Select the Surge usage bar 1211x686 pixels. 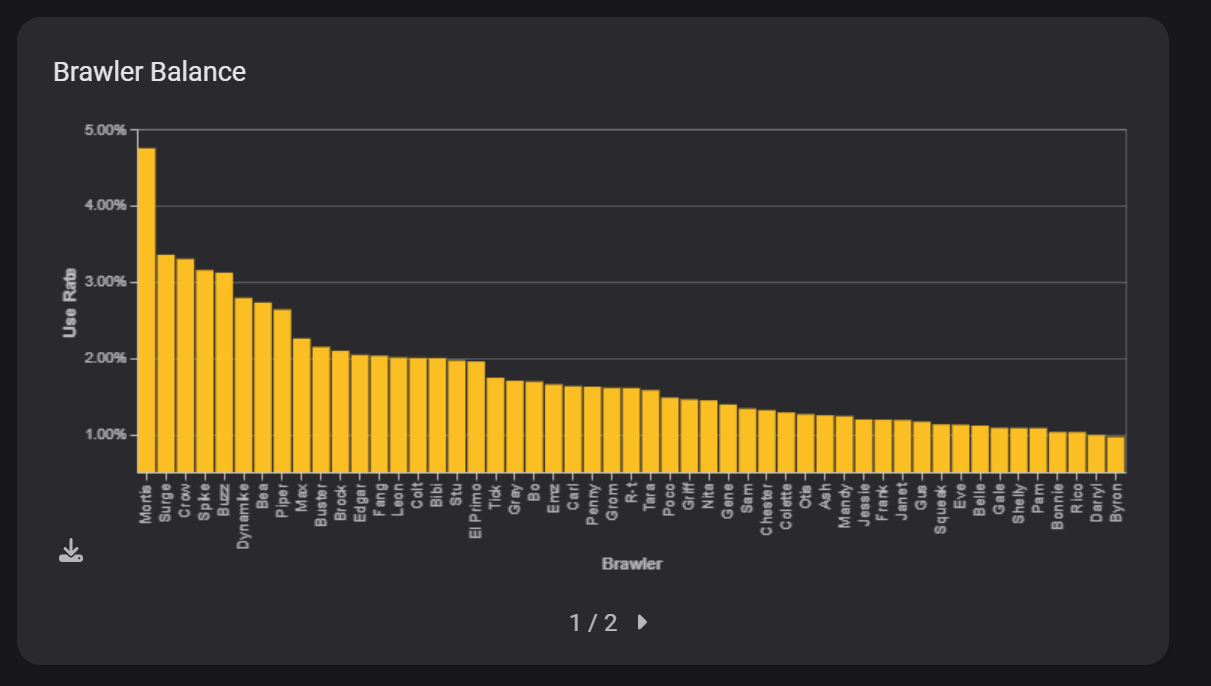click(166, 363)
